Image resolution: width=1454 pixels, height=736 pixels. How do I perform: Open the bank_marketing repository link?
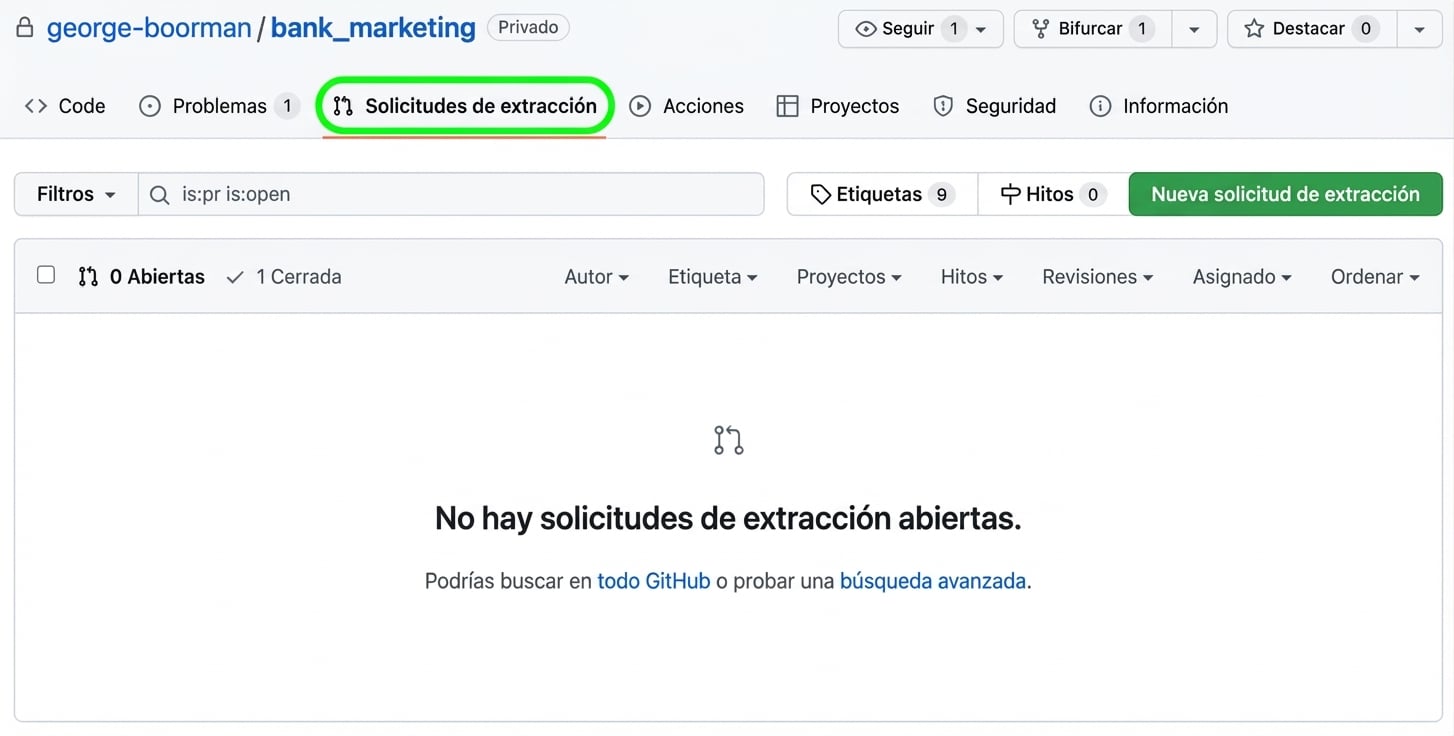[373, 28]
